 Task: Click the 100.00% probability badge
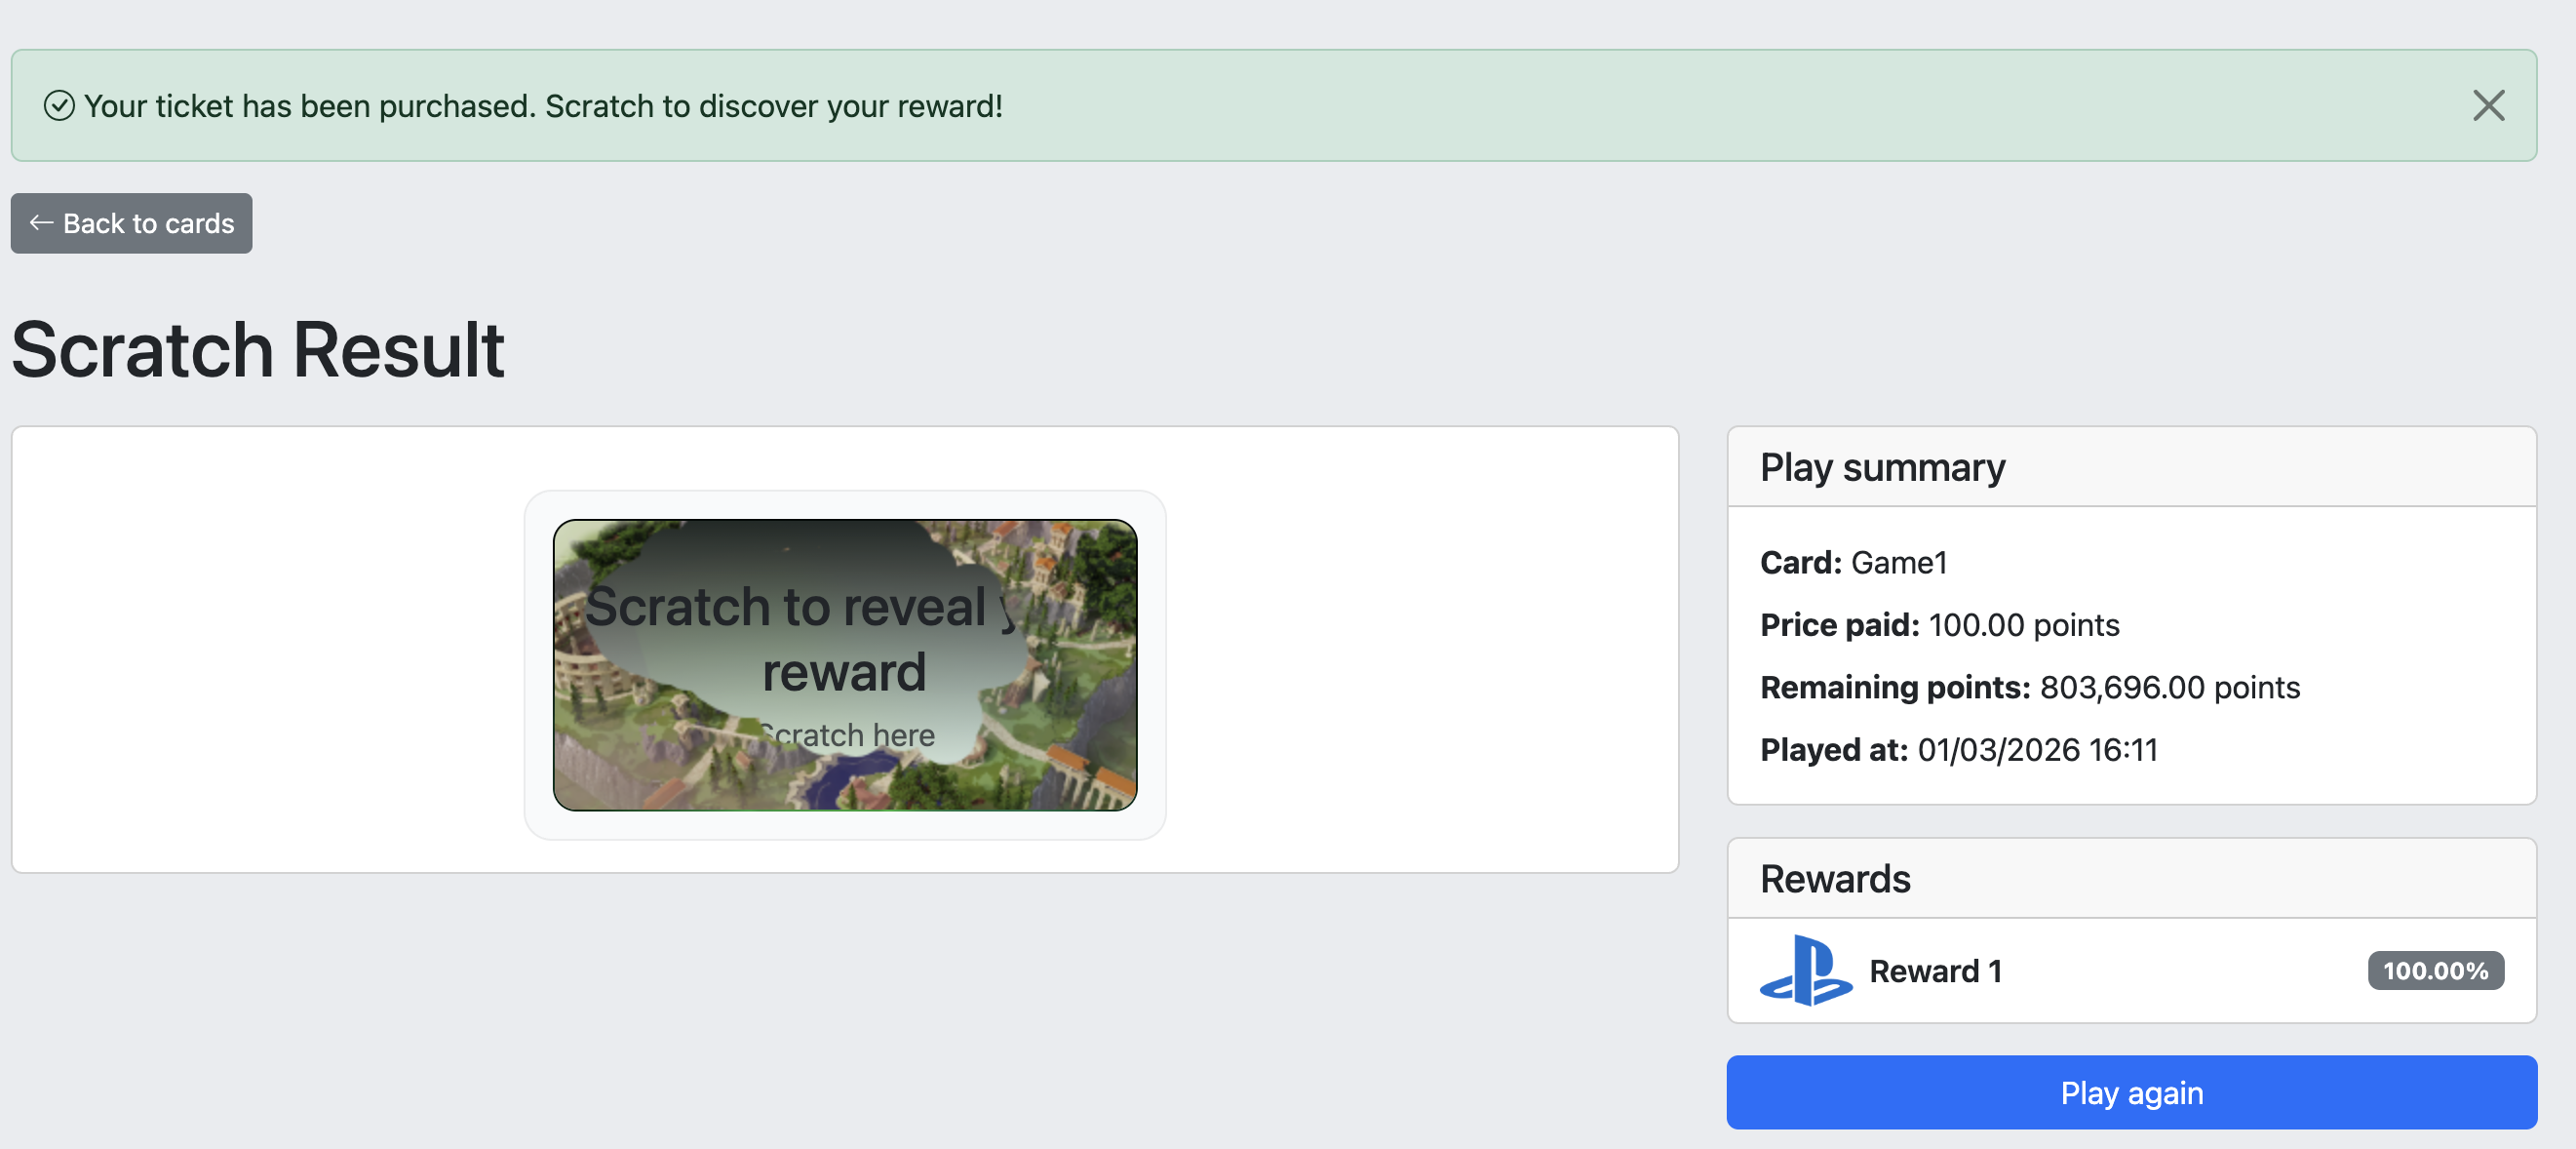(2434, 970)
